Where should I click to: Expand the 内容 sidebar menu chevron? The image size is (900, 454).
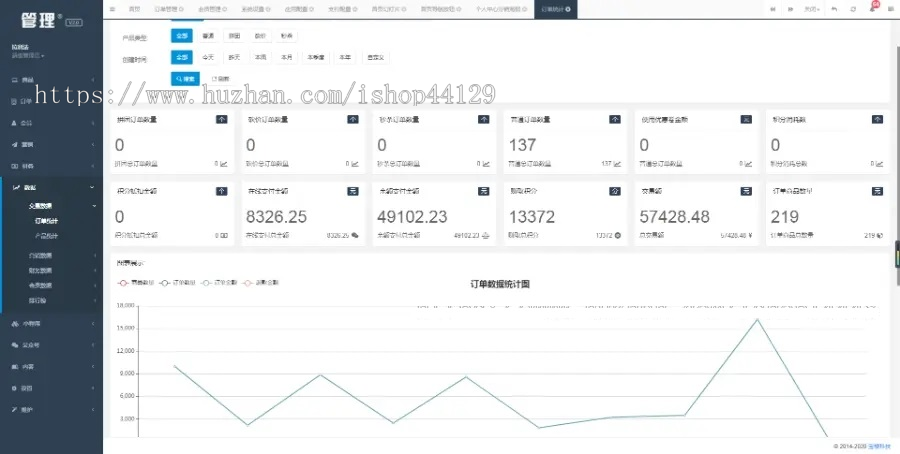point(93,367)
